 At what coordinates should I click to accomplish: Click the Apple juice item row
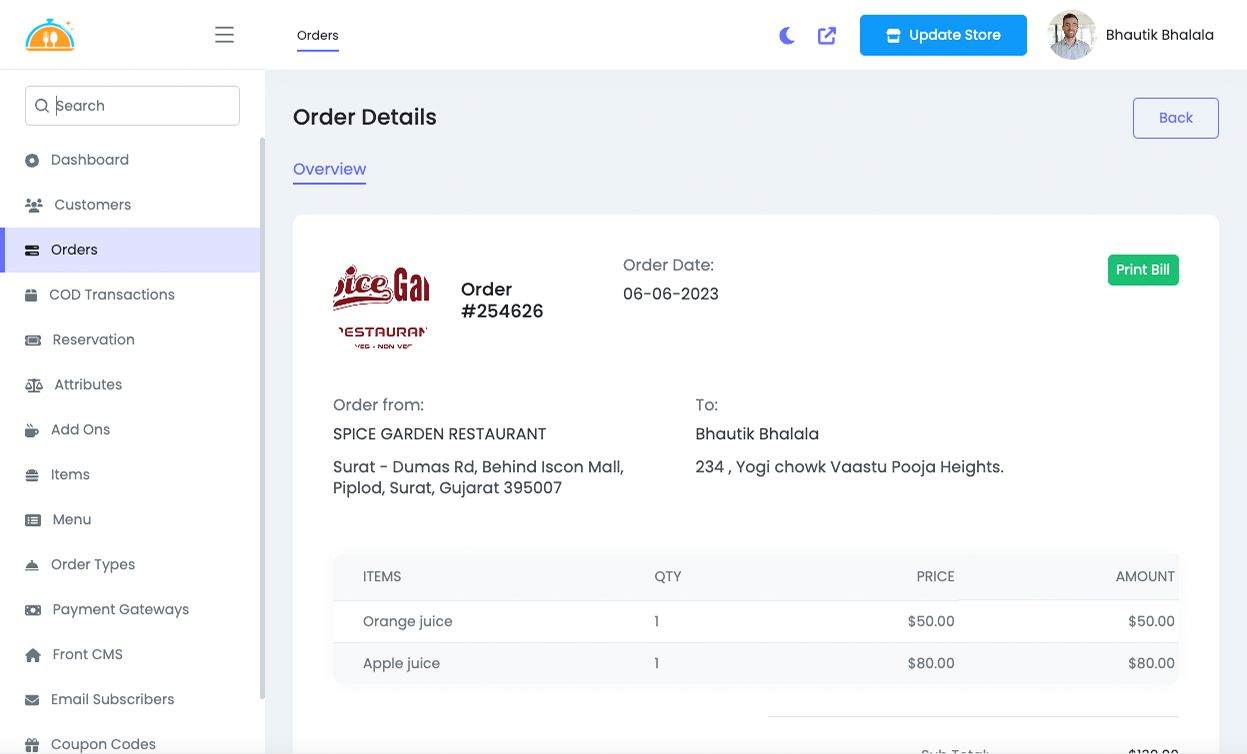coord(756,663)
